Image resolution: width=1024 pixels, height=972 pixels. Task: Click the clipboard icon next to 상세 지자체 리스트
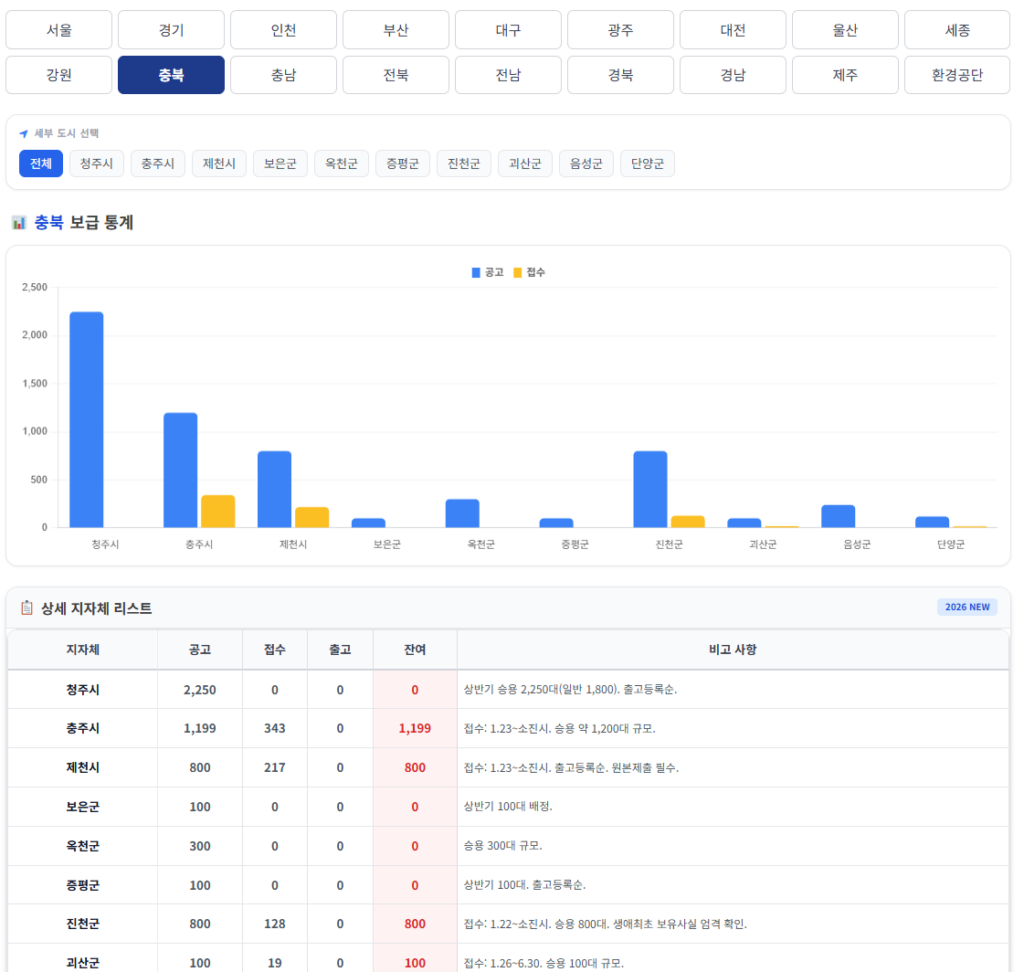click(x=27, y=608)
